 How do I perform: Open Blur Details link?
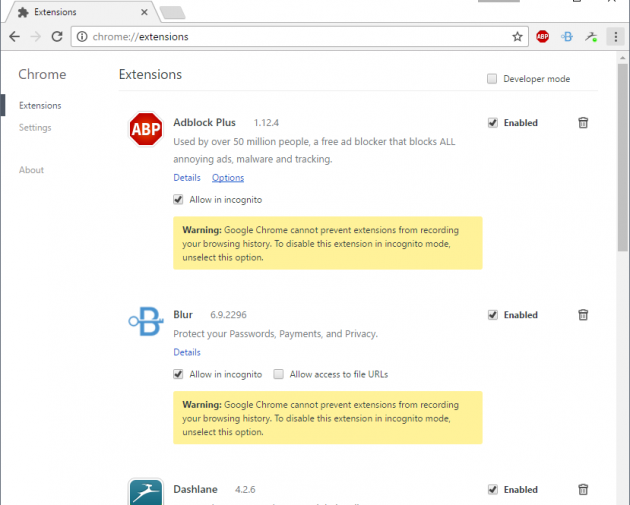(x=187, y=352)
